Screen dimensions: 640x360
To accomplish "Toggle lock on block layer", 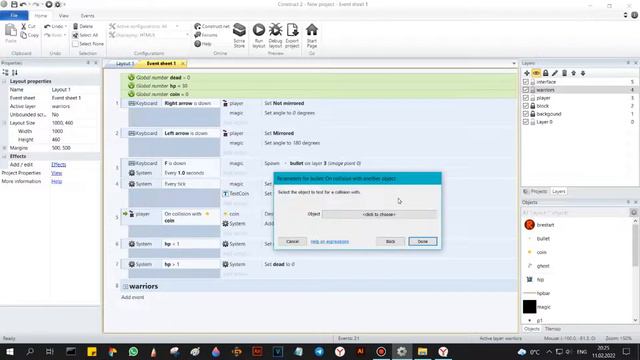I will [533, 106].
